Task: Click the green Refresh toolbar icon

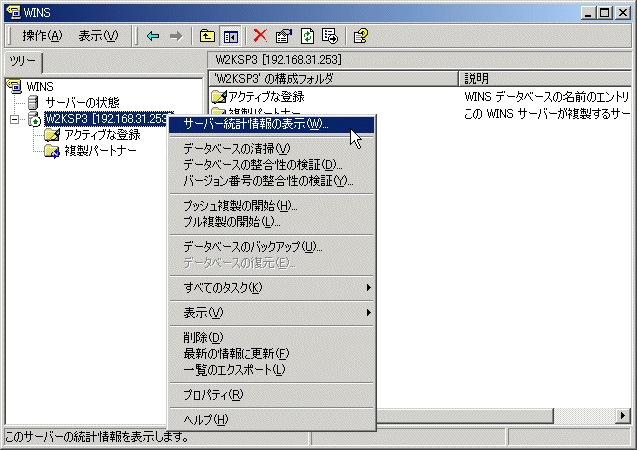Action: coord(307,36)
